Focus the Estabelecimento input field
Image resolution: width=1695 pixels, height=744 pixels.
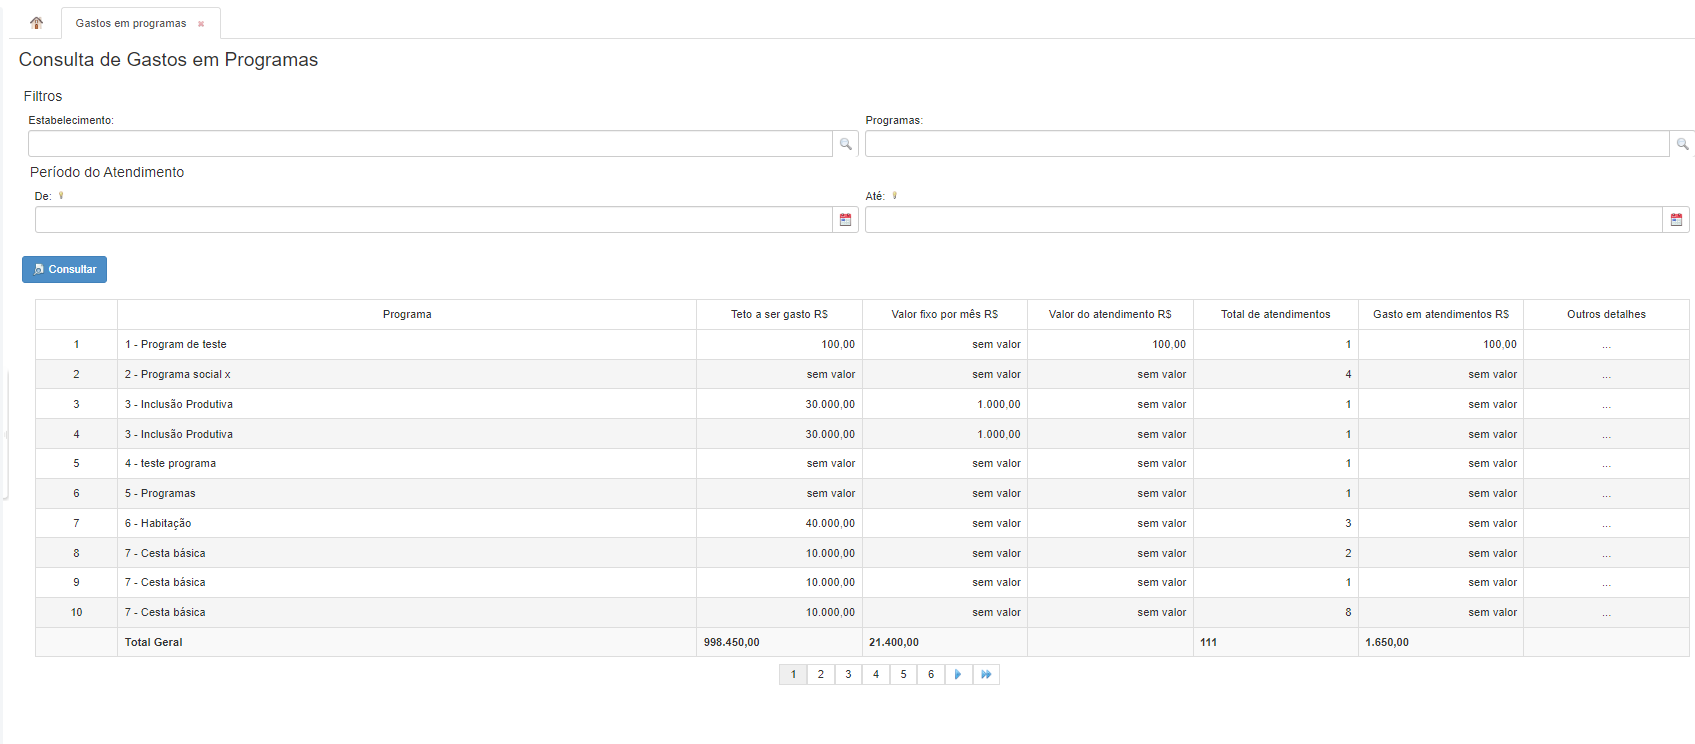(x=431, y=144)
